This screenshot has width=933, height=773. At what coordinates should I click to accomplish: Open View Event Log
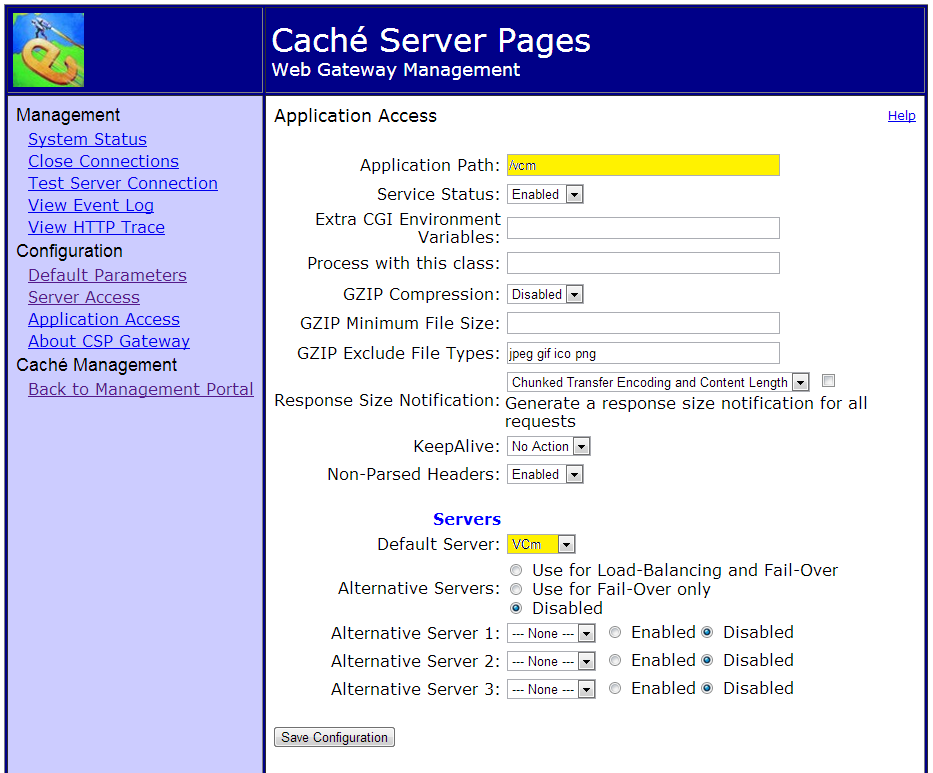pyautogui.click(x=90, y=205)
